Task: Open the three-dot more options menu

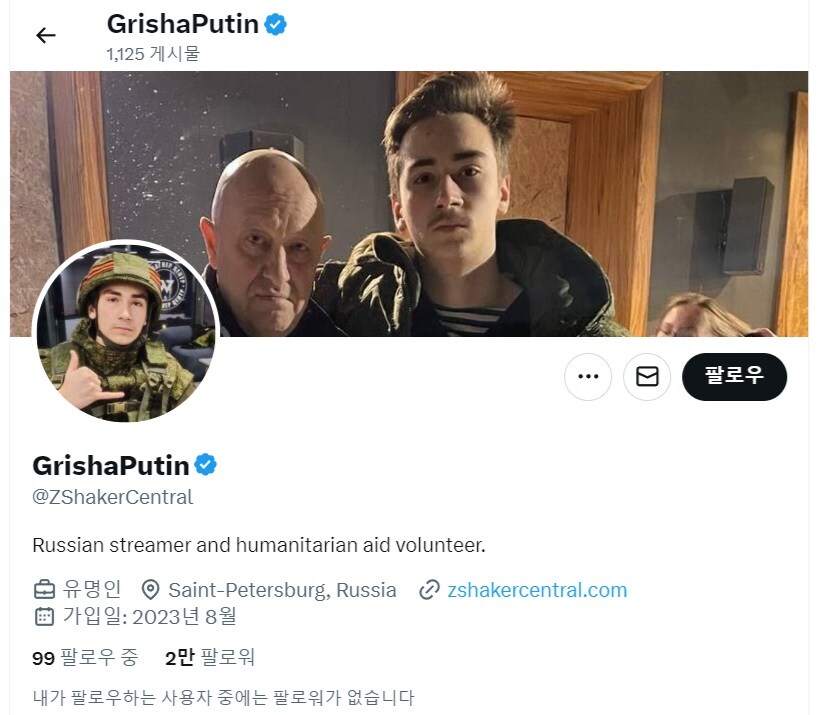Action: (x=588, y=377)
